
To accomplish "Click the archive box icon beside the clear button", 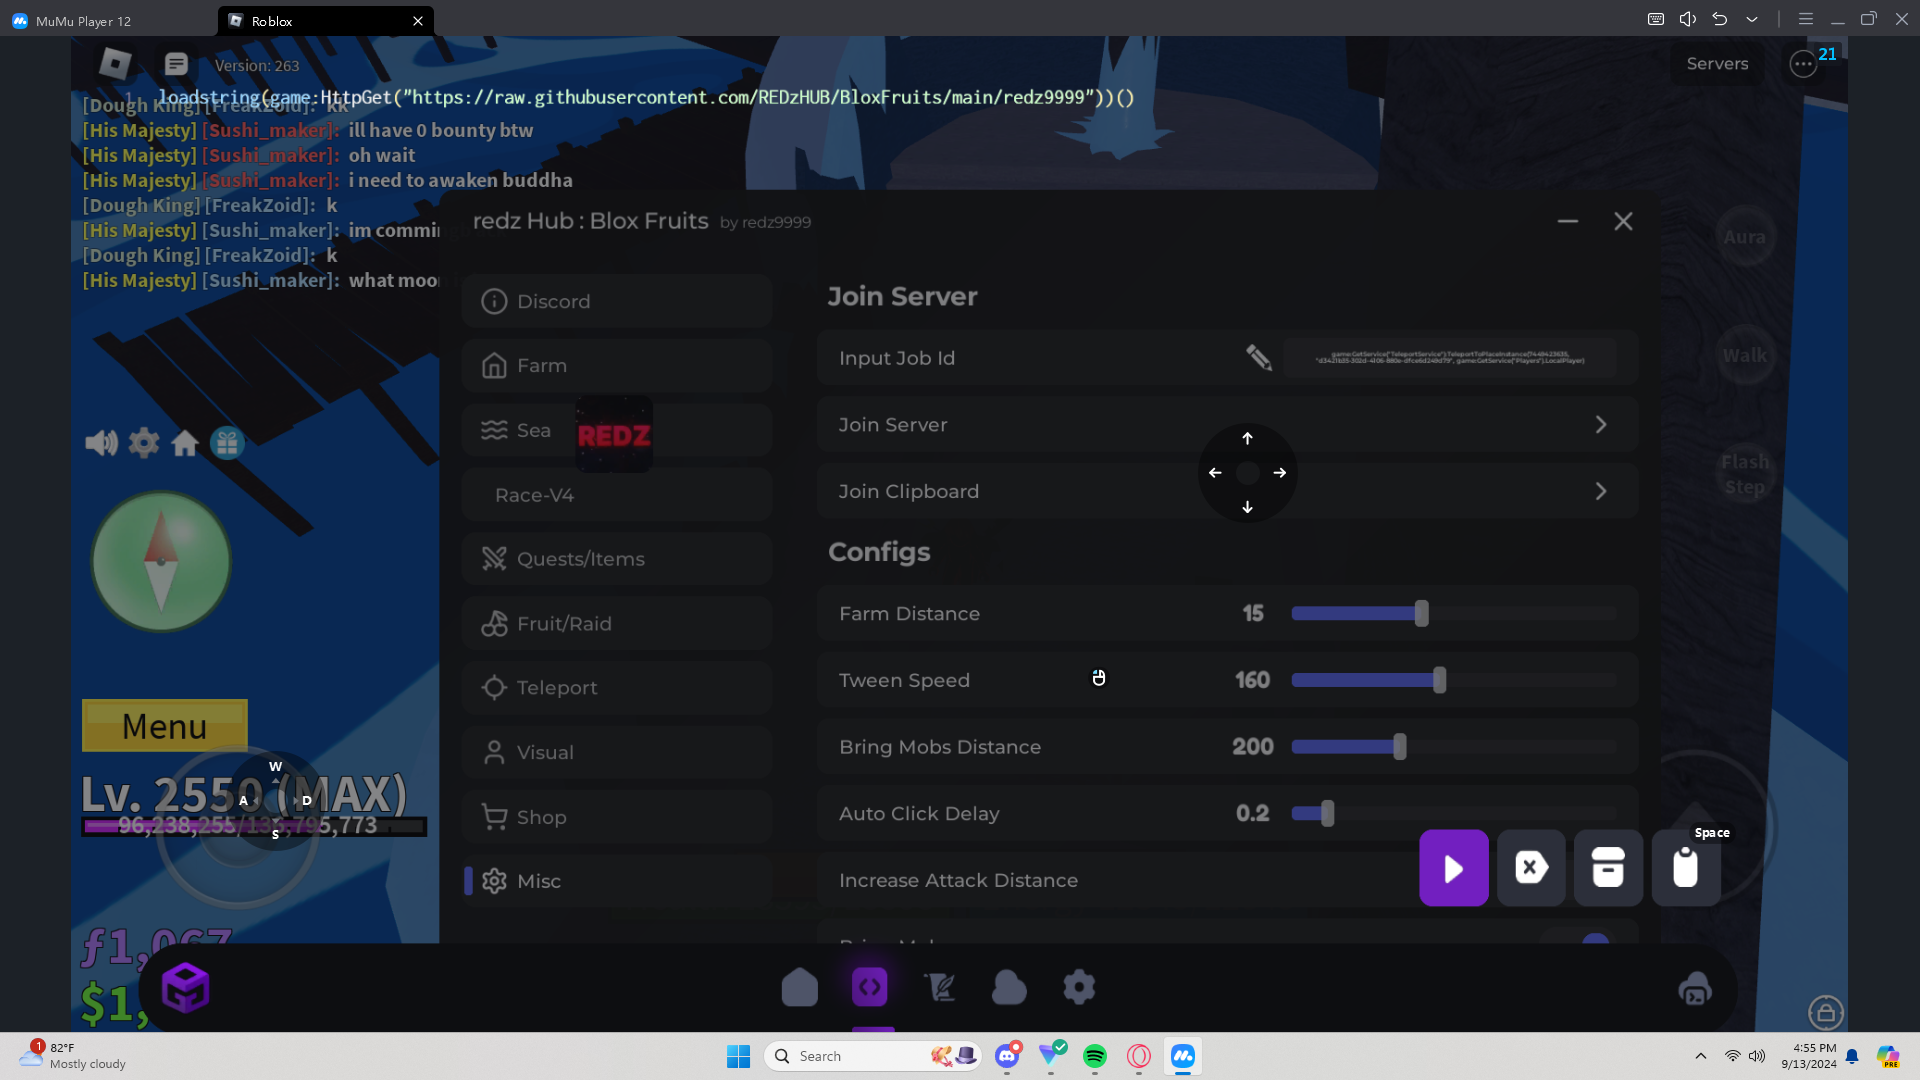I will coord(1608,868).
